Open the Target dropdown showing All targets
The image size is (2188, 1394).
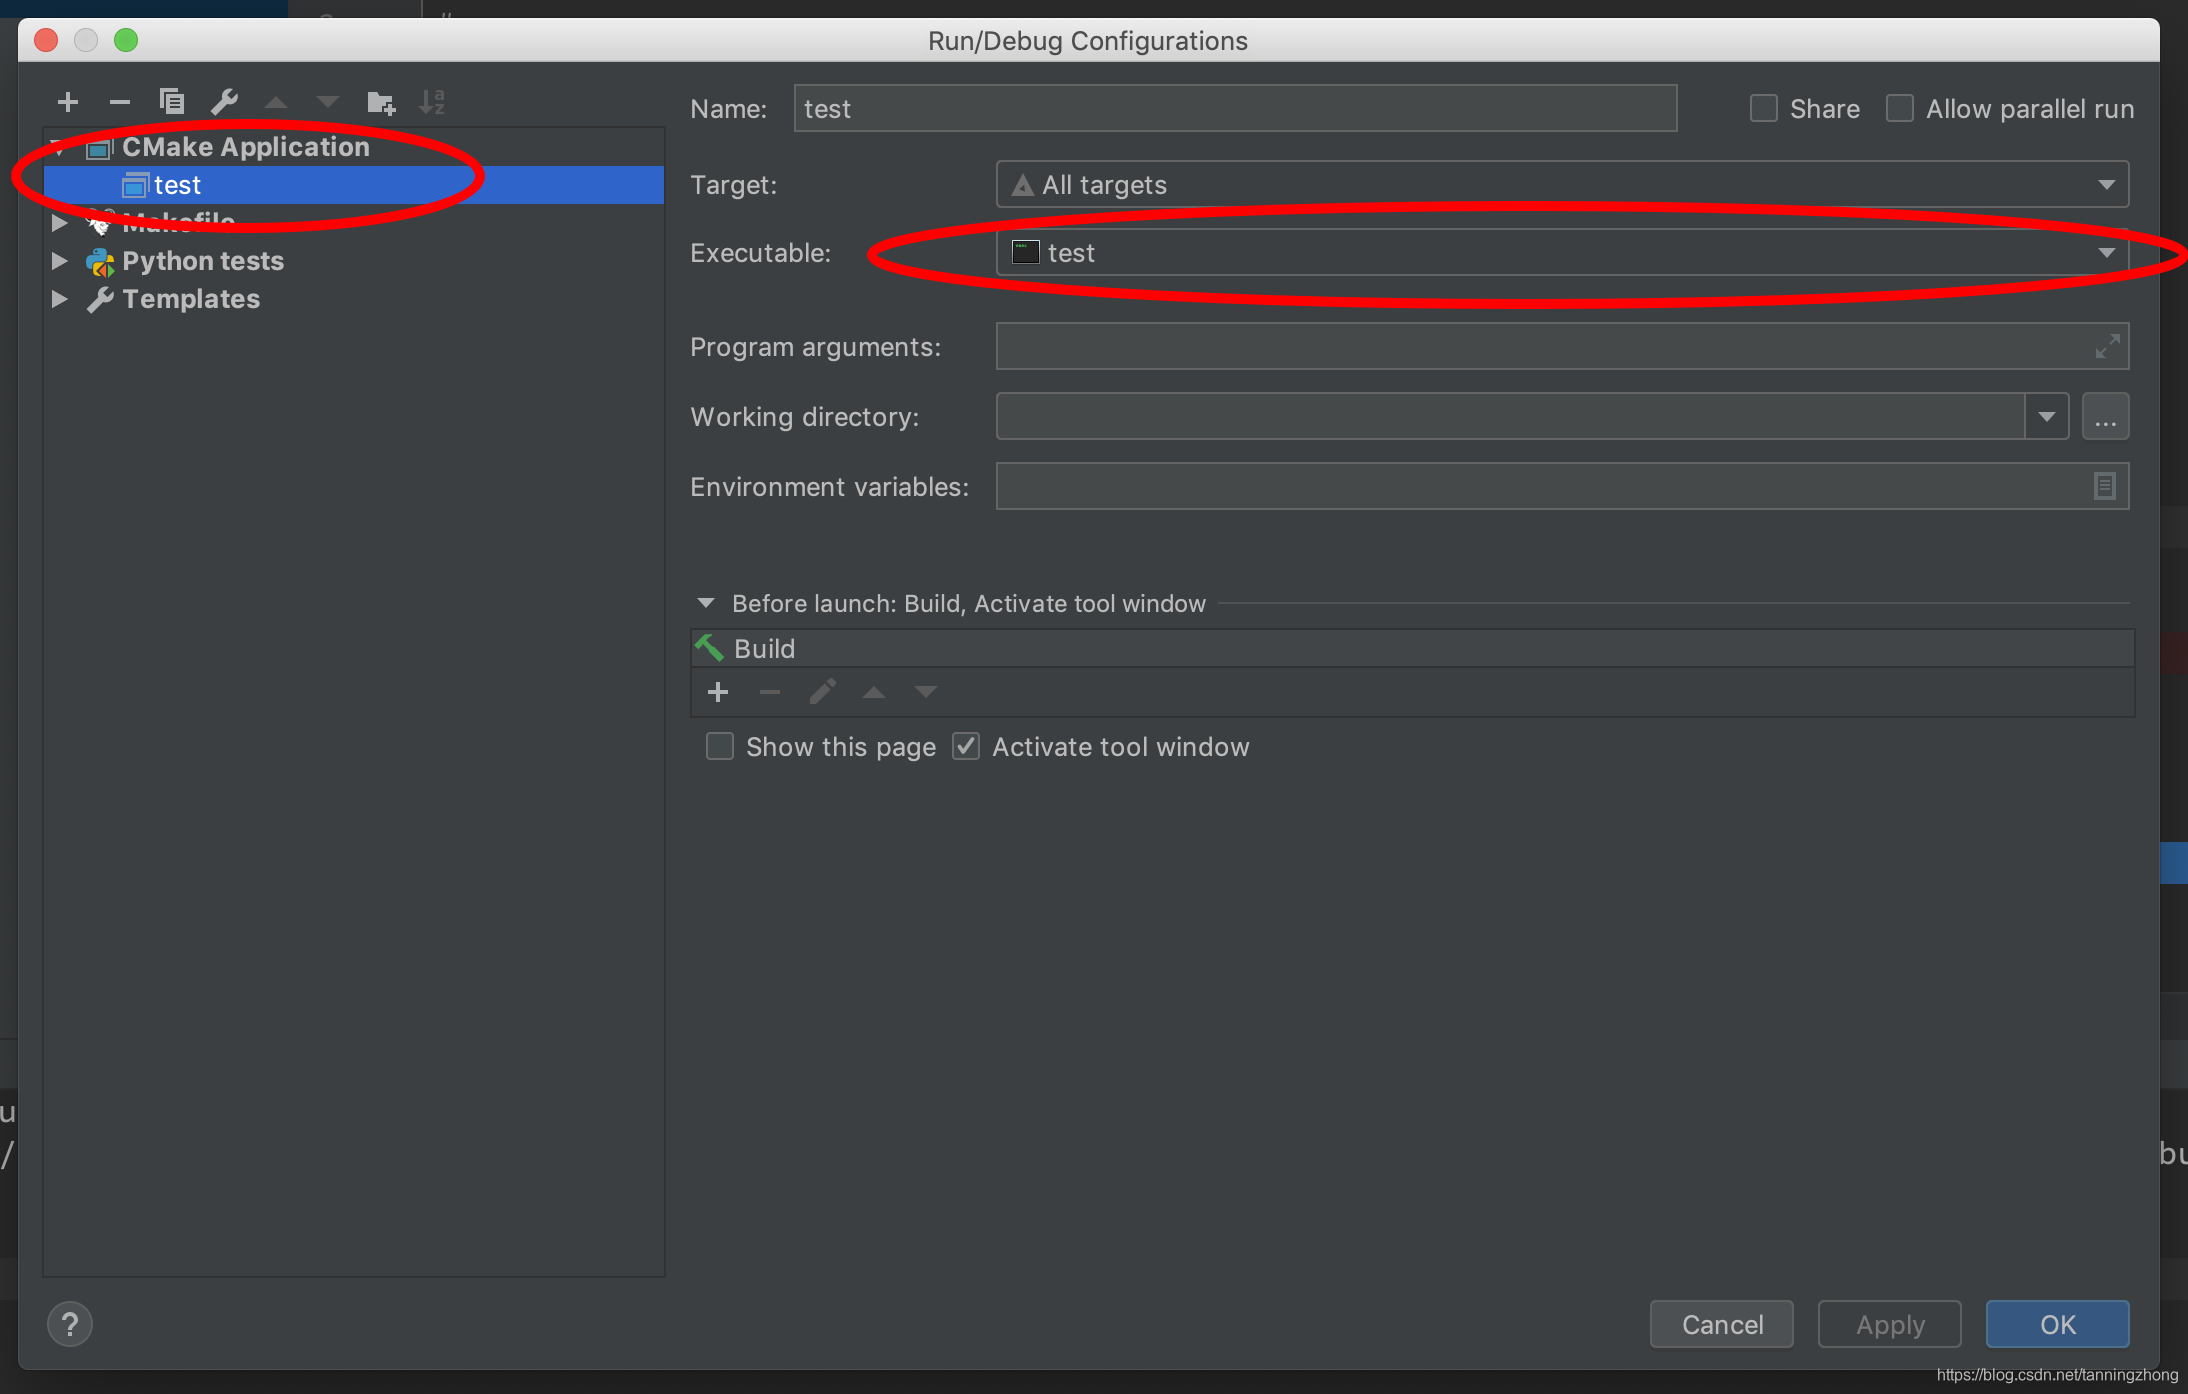[x=1562, y=185]
